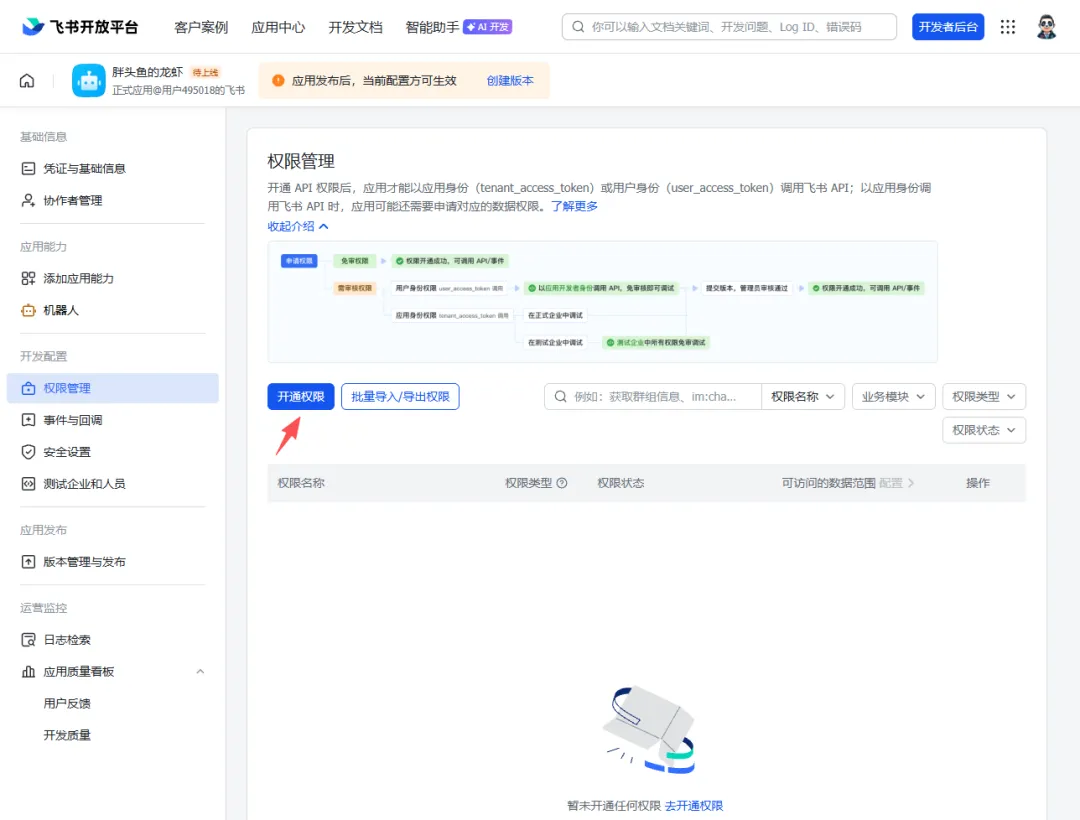The height and width of the screenshot is (820, 1080).
Task: Click the 安全设置 shield icon
Action: click(x=28, y=452)
